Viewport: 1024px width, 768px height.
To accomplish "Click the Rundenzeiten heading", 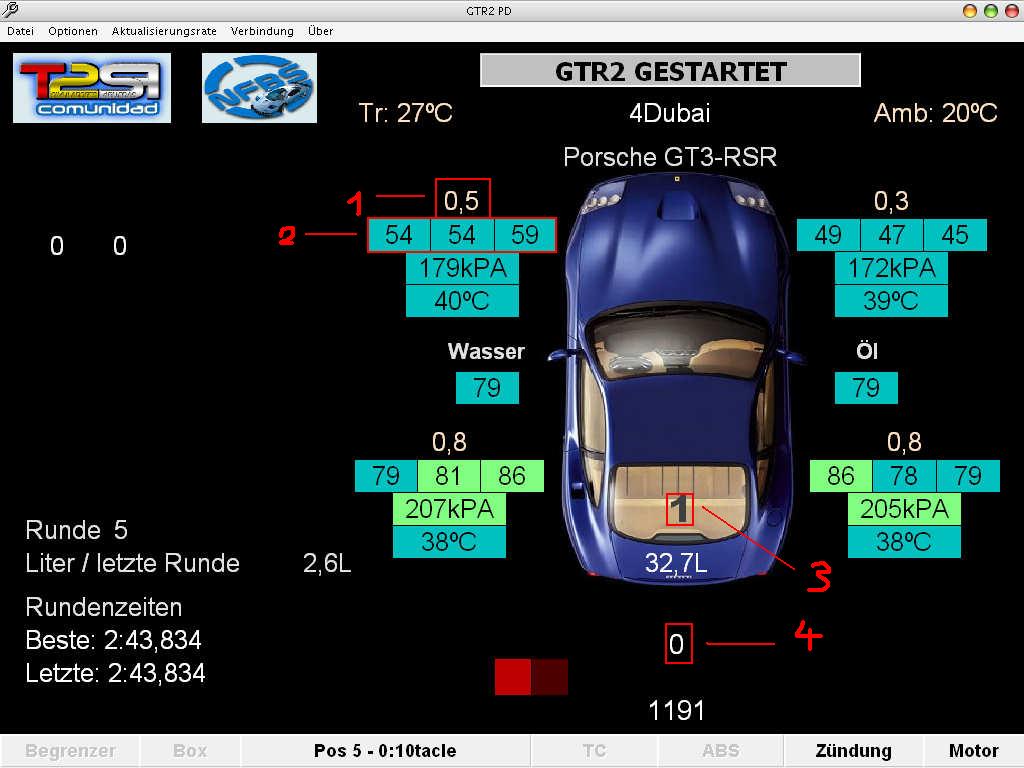I will tap(104, 607).
